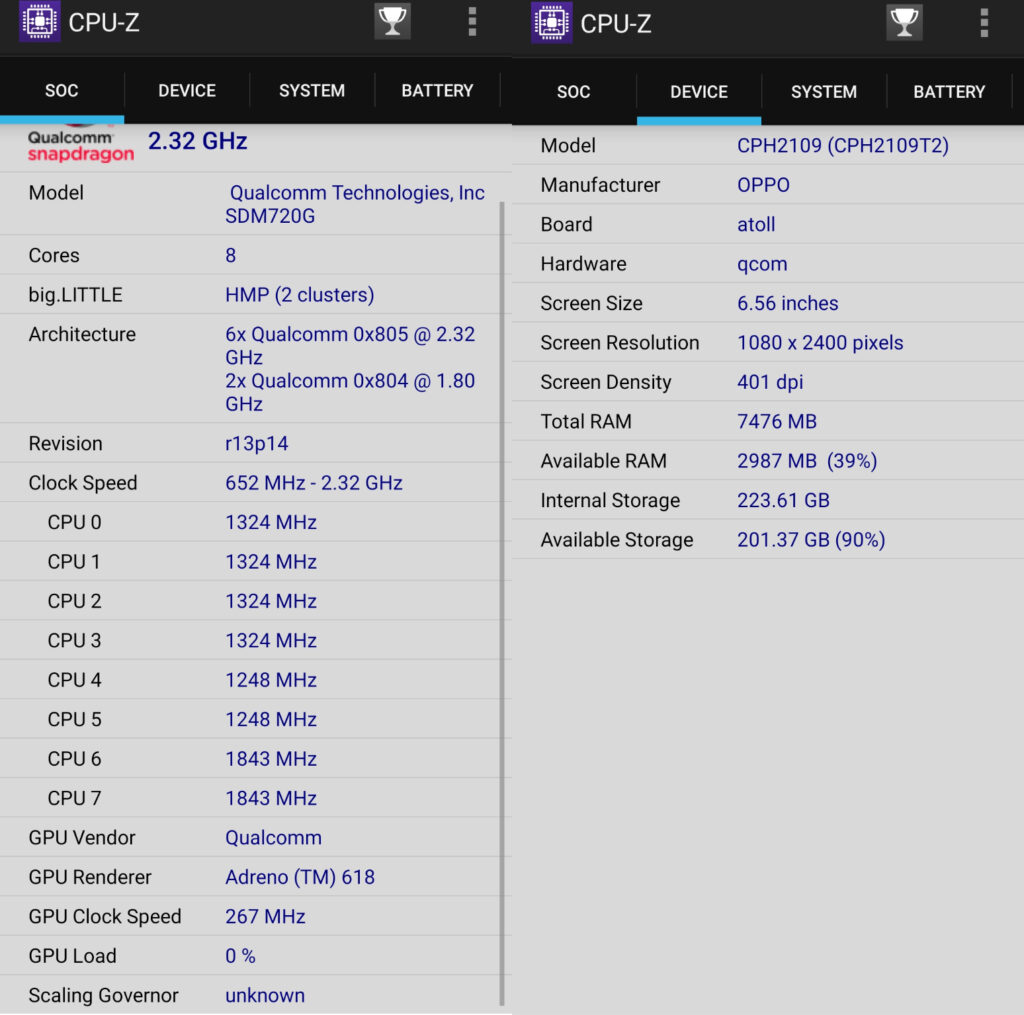Click the GPU Vendor value Qualcomm
Viewport: 1024px width, 1015px height.
tap(273, 837)
